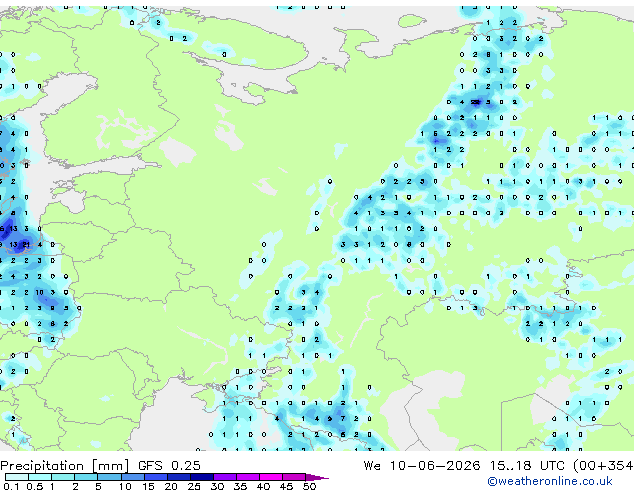Click the '50' legend scale label
The image size is (634, 490).
pyautogui.click(x=309, y=486)
